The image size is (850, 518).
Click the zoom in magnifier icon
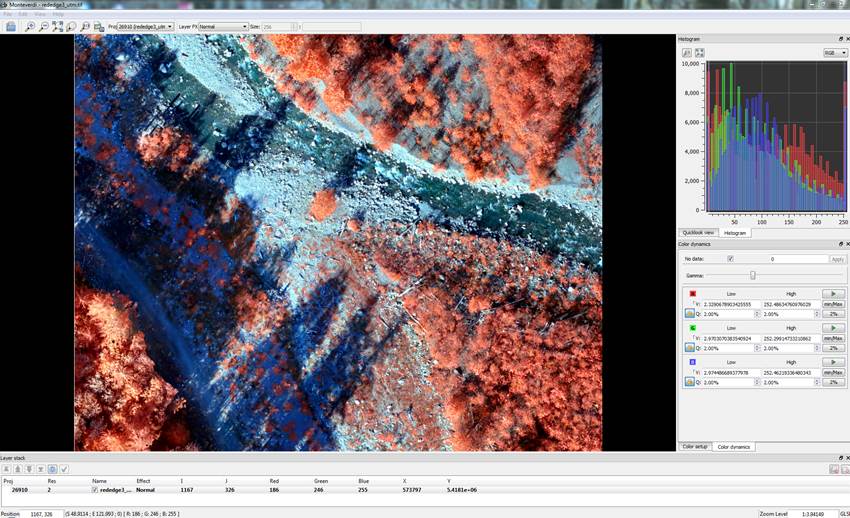click(x=30, y=27)
